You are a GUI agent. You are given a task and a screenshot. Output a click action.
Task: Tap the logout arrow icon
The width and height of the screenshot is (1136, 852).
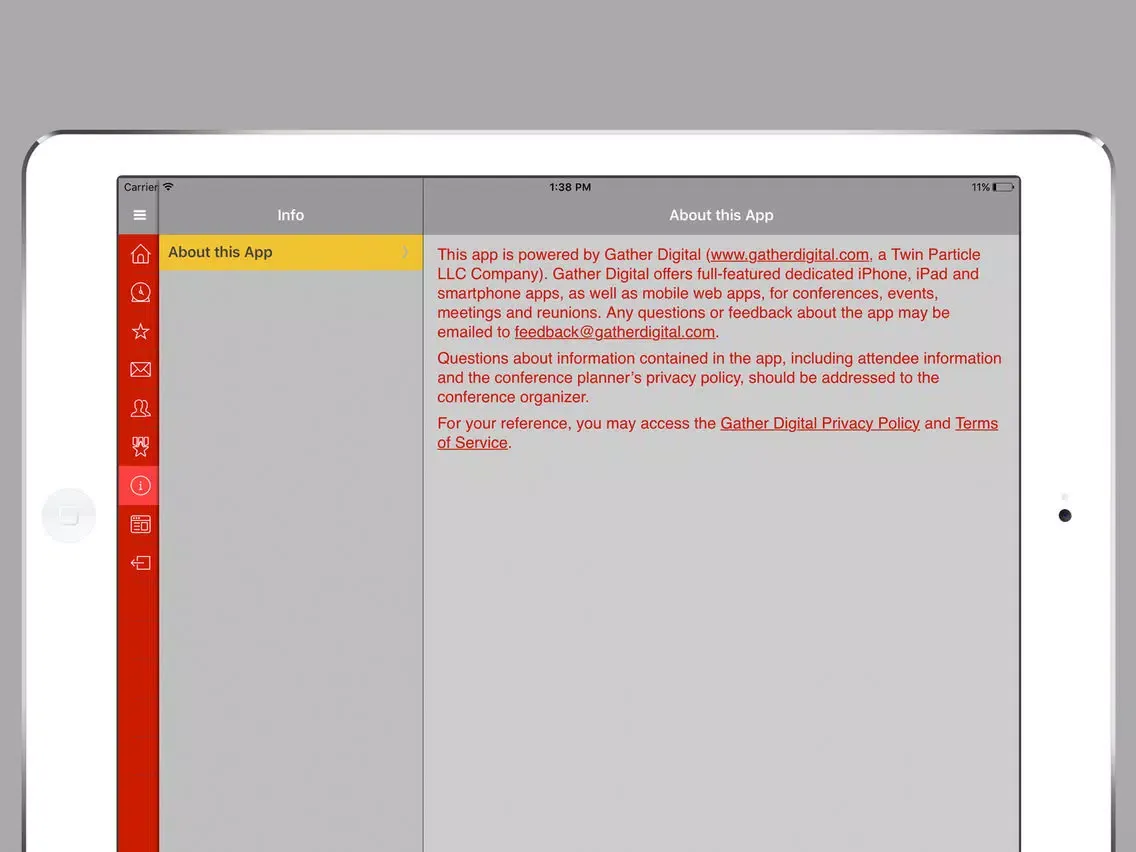140,563
